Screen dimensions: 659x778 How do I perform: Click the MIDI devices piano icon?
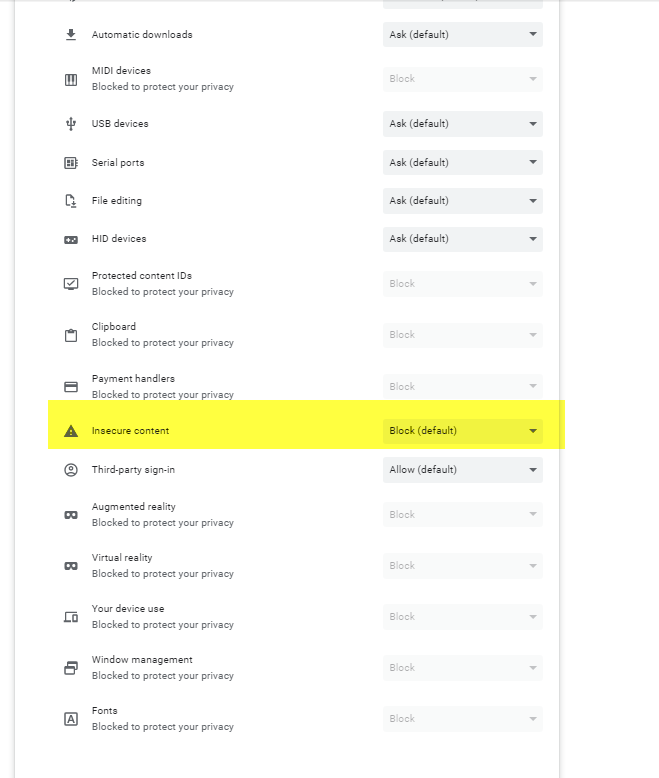(x=71, y=79)
